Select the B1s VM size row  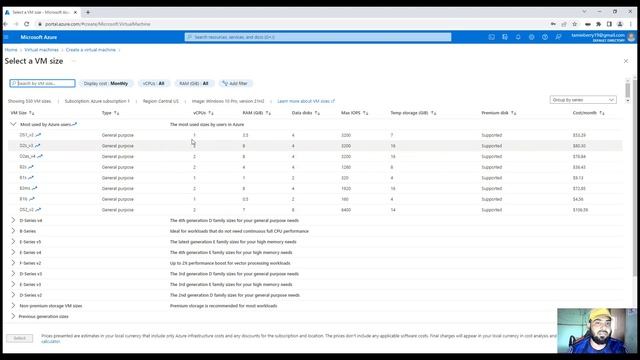coord(315,178)
